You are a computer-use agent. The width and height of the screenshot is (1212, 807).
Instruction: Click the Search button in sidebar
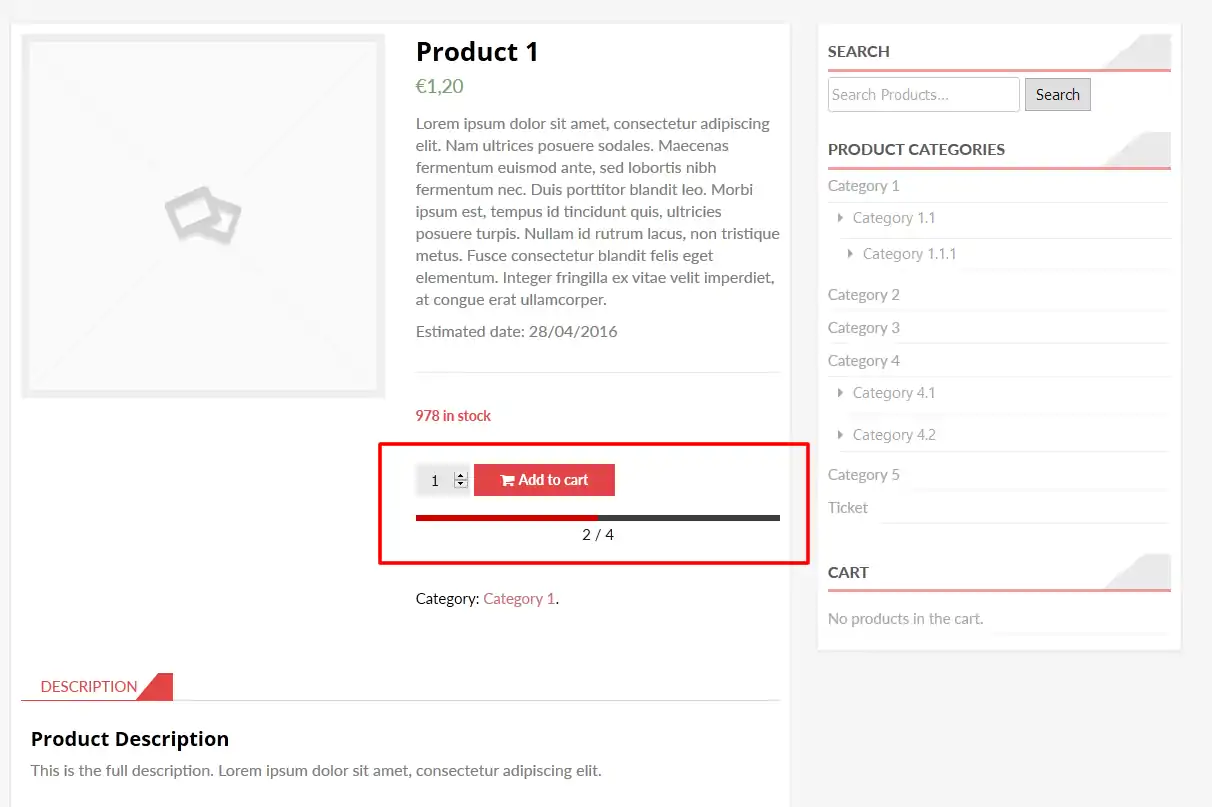pos(1057,94)
